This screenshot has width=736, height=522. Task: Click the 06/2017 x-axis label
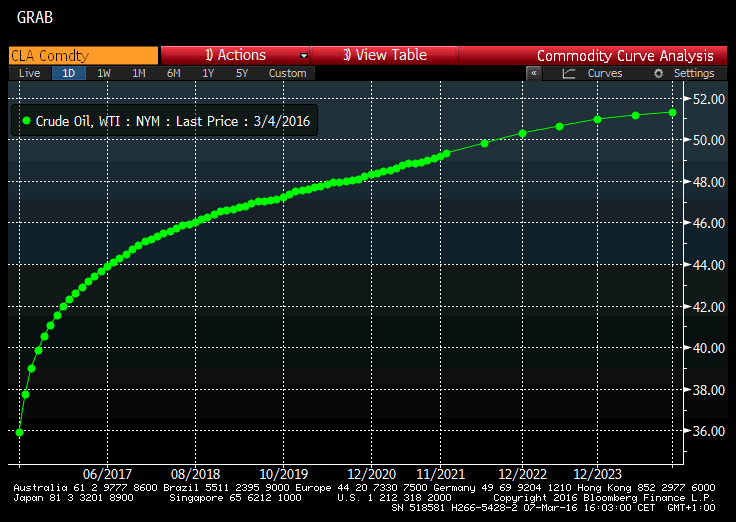(107, 474)
